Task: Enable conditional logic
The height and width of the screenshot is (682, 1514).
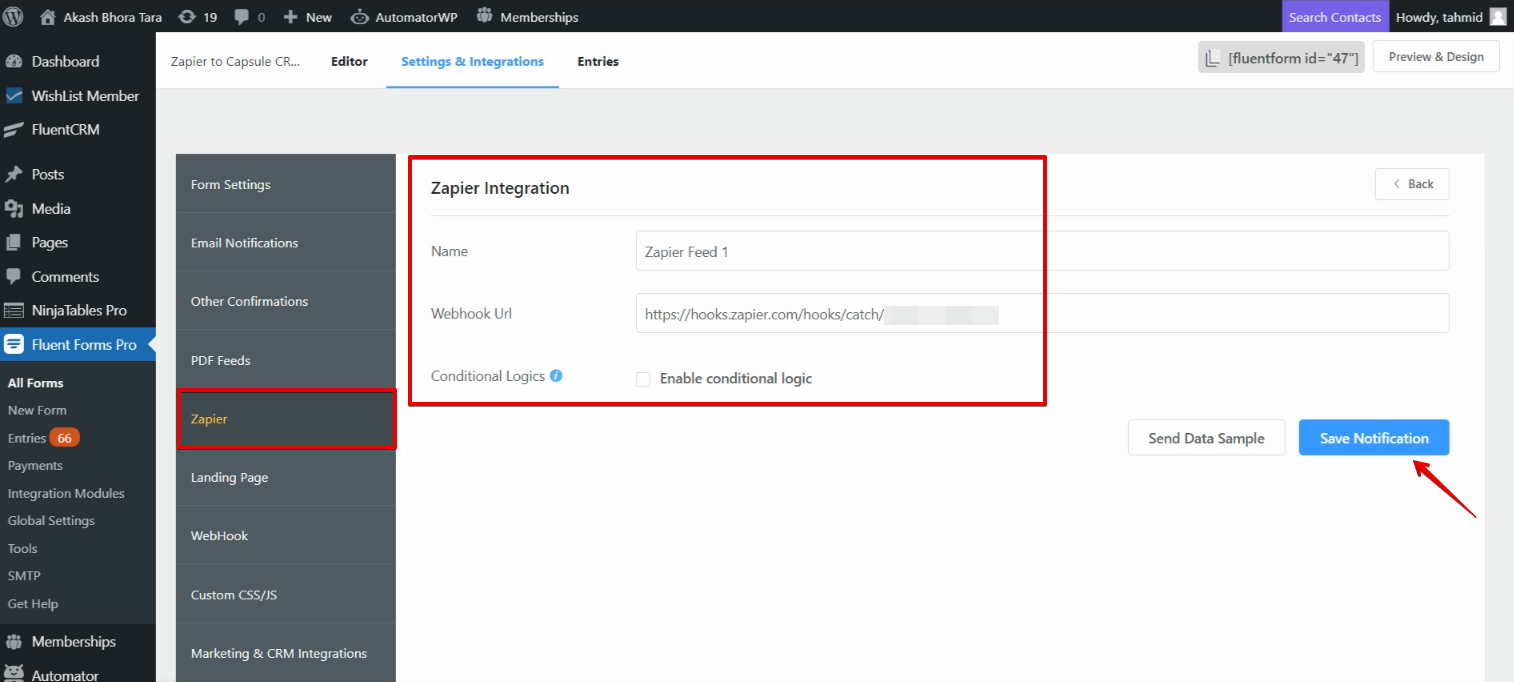Action: pyautogui.click(x=643, y=378)
